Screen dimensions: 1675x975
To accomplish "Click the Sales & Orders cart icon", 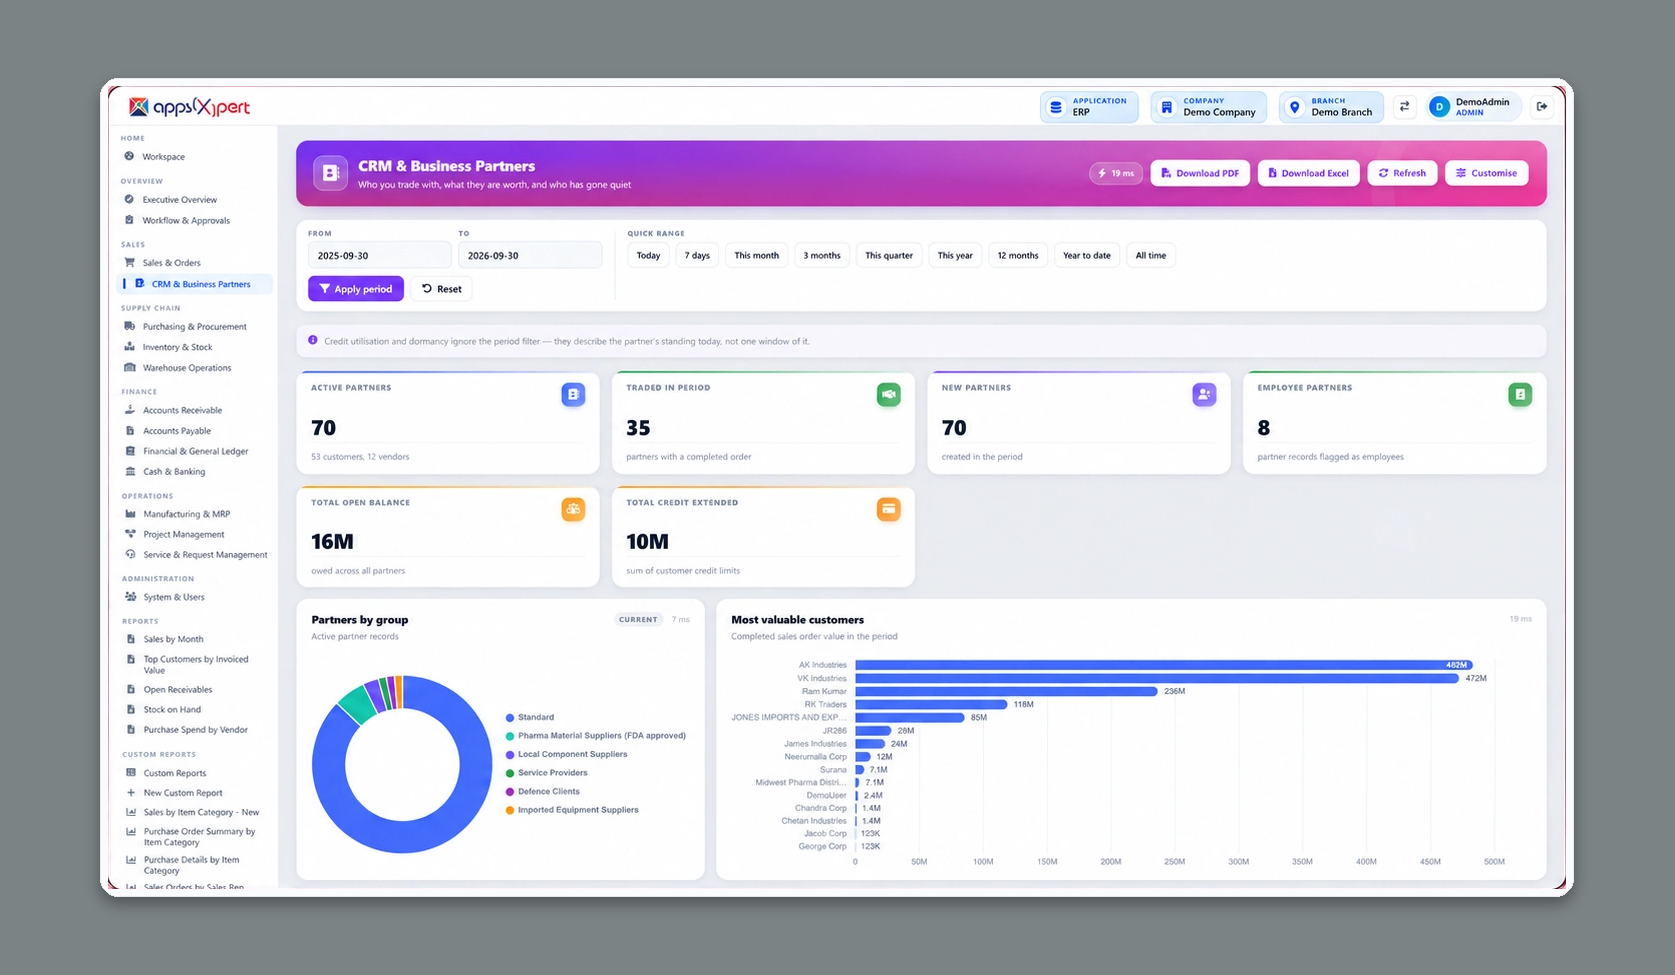I will pyautogui.click(x=130, y=263).
